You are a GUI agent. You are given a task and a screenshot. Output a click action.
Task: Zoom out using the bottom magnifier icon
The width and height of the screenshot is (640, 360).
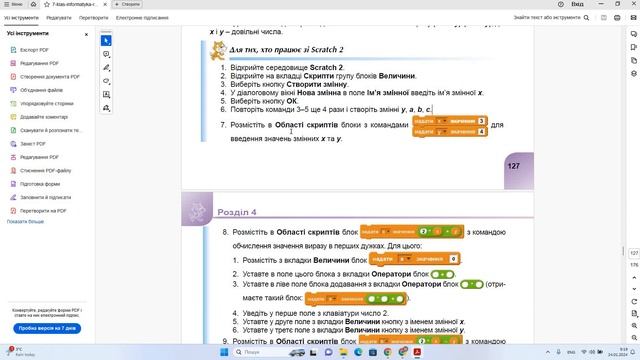[634, 338]
